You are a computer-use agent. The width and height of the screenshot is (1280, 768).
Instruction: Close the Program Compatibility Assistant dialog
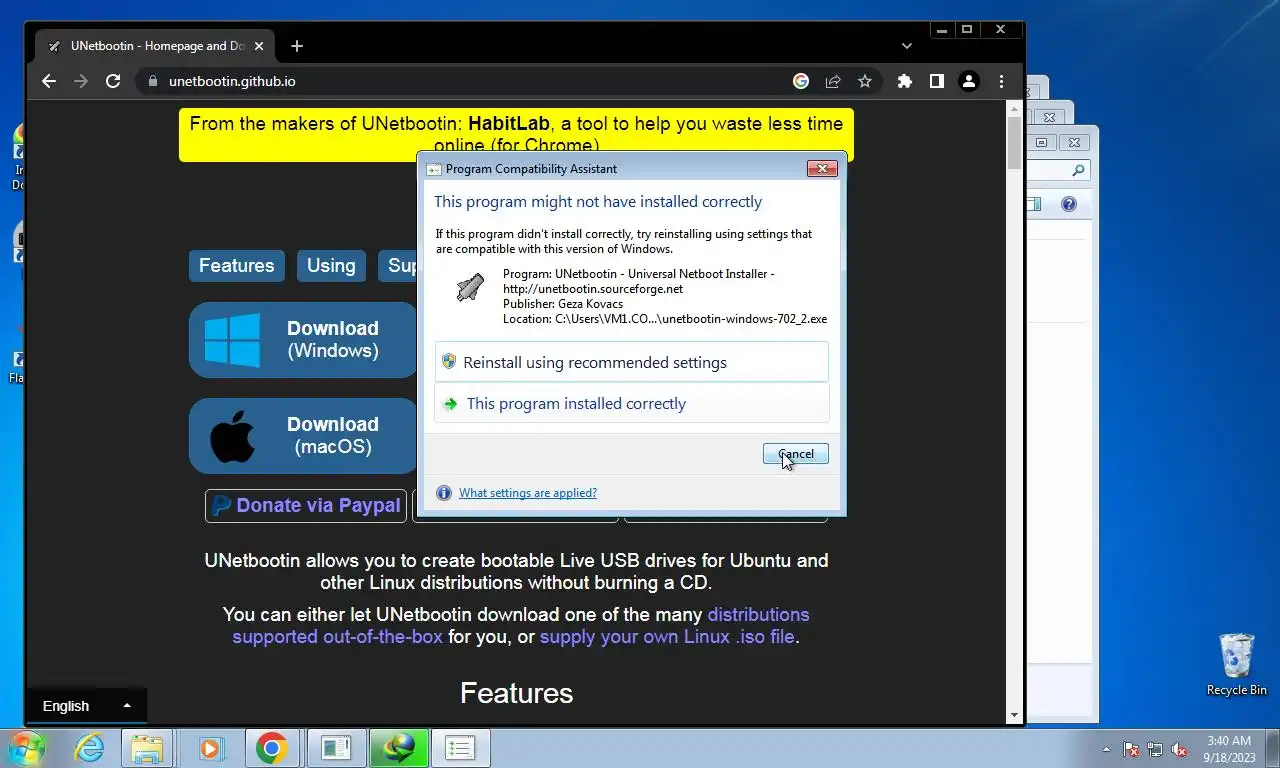click(822, 169)
